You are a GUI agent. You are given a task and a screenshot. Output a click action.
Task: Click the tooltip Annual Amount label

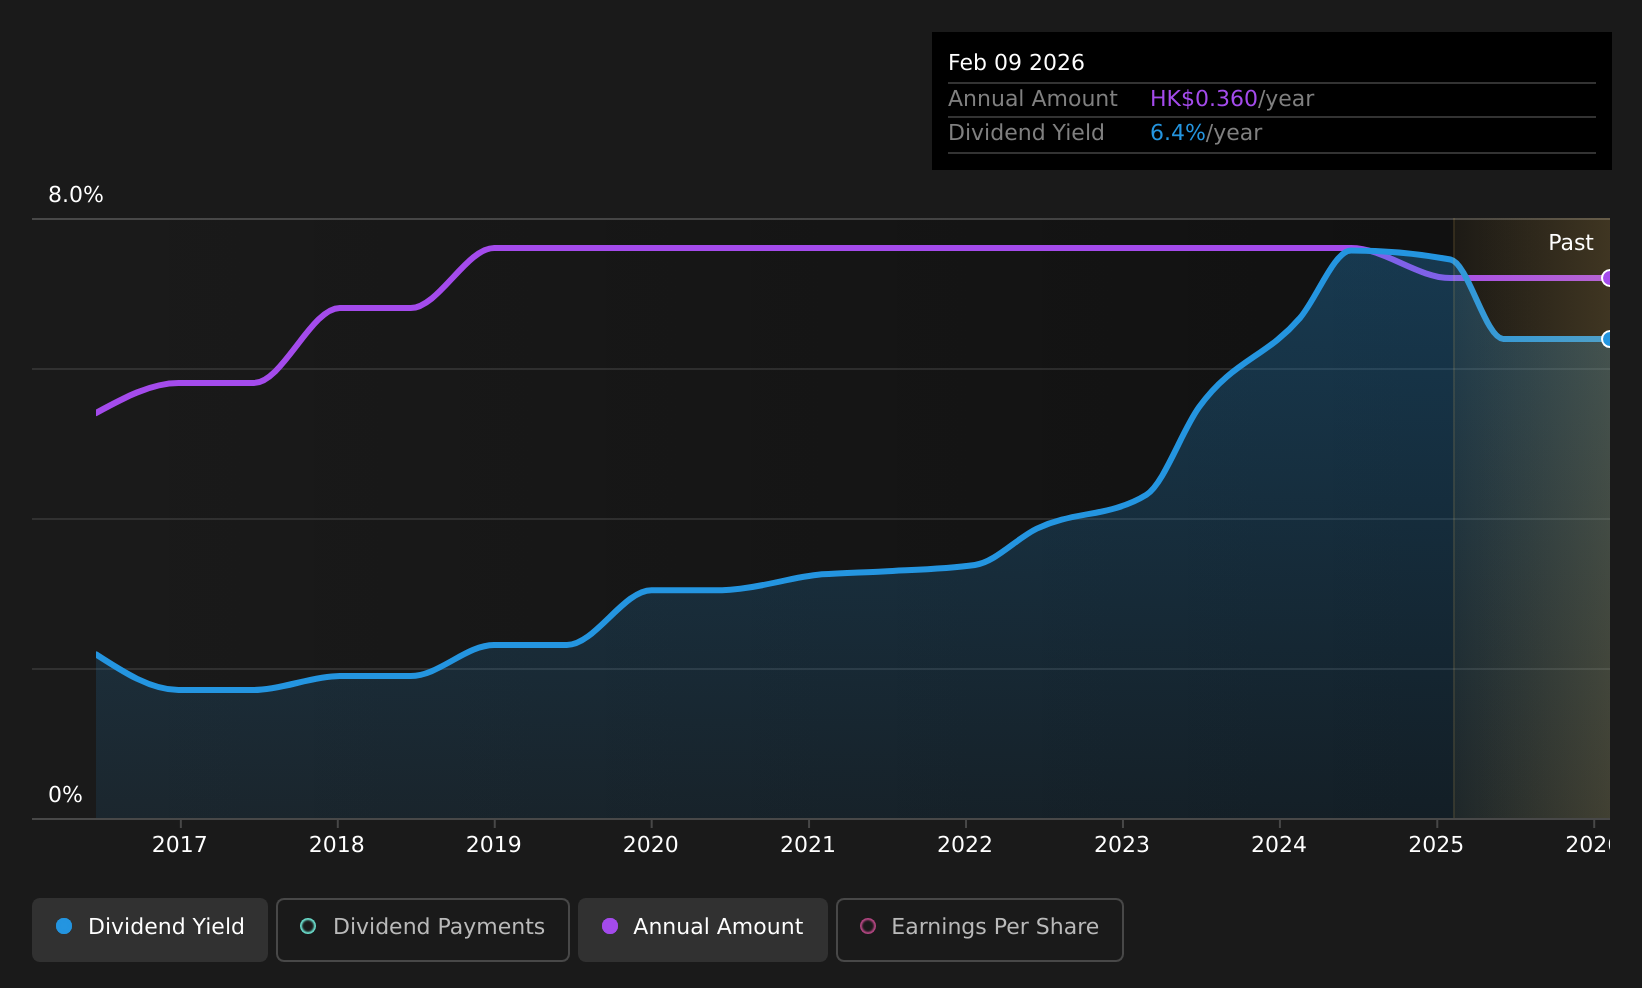tap(1033, 99)
